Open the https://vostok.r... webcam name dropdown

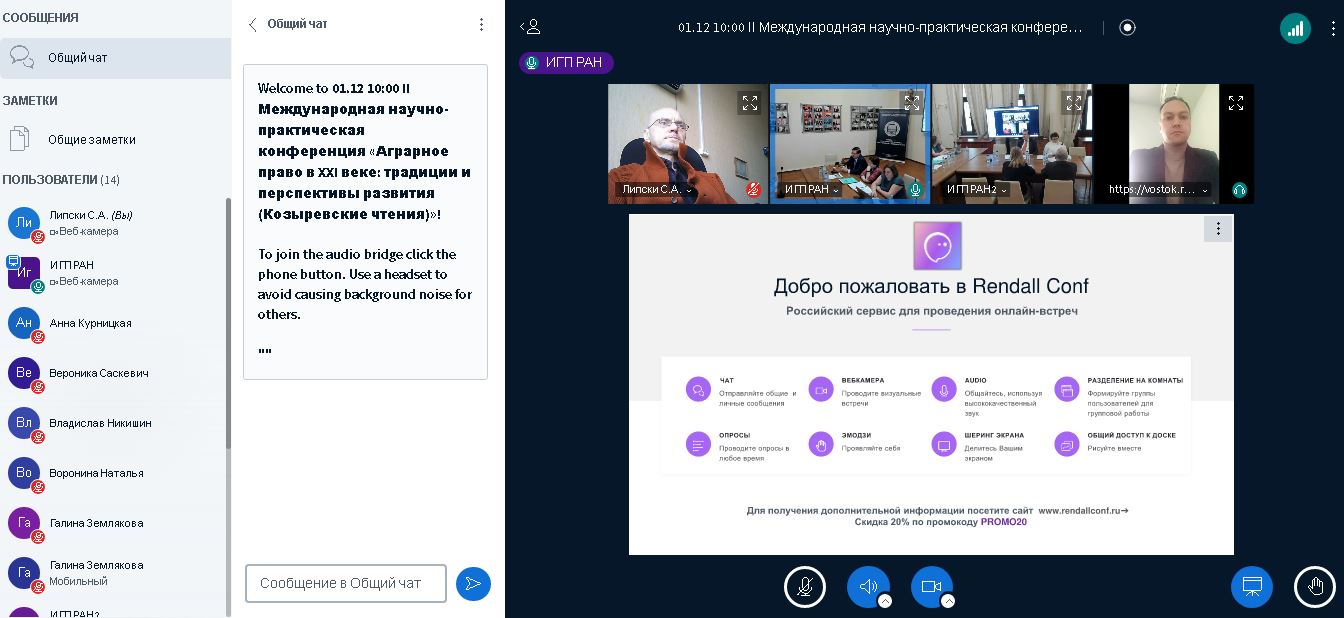point(1158,189)
